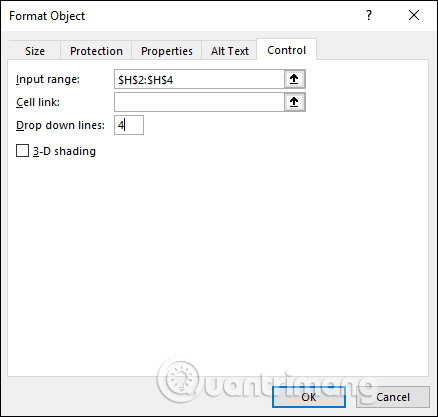Focus the empty Cell link field
Viewport: 438px width, 417px height.
click(x=199, y=102)
